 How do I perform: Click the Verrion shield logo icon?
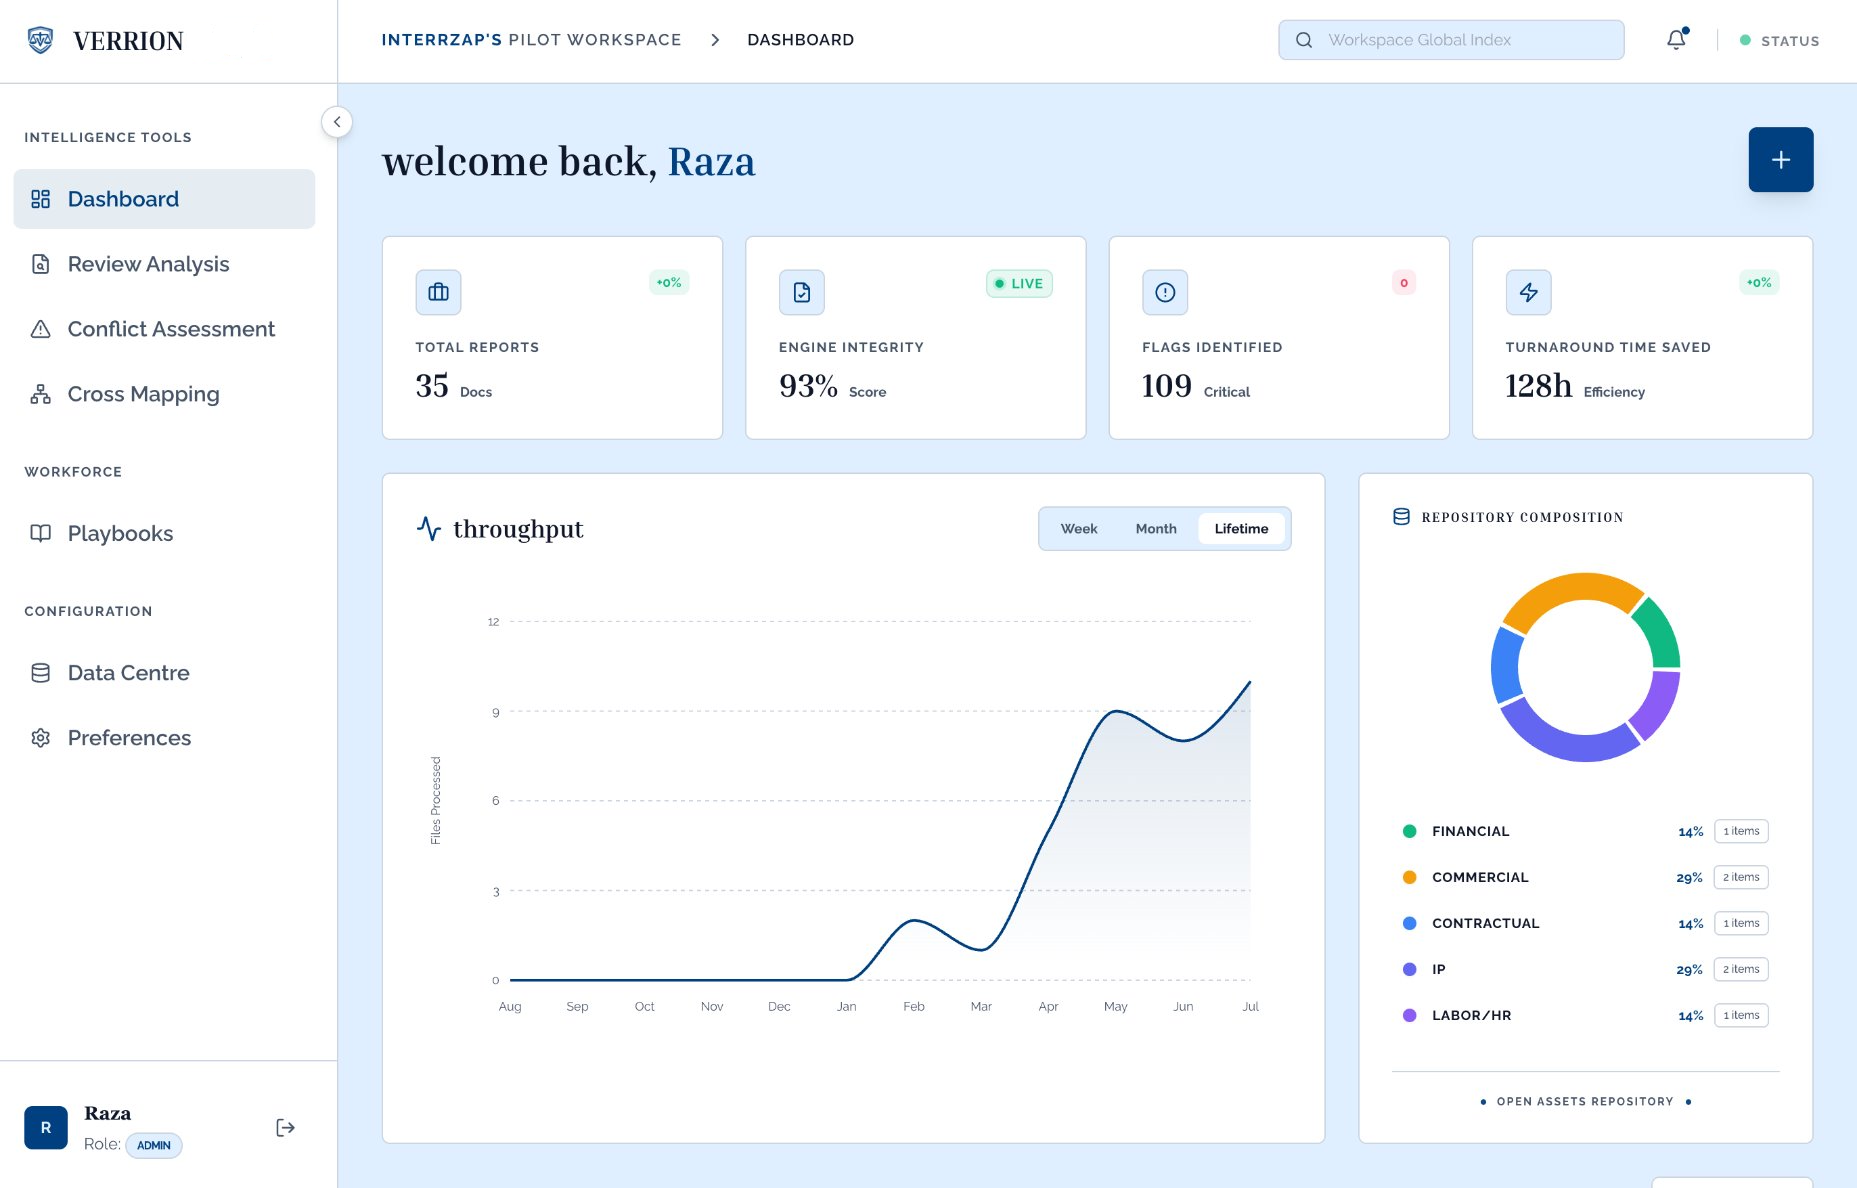tap(40, 40)
